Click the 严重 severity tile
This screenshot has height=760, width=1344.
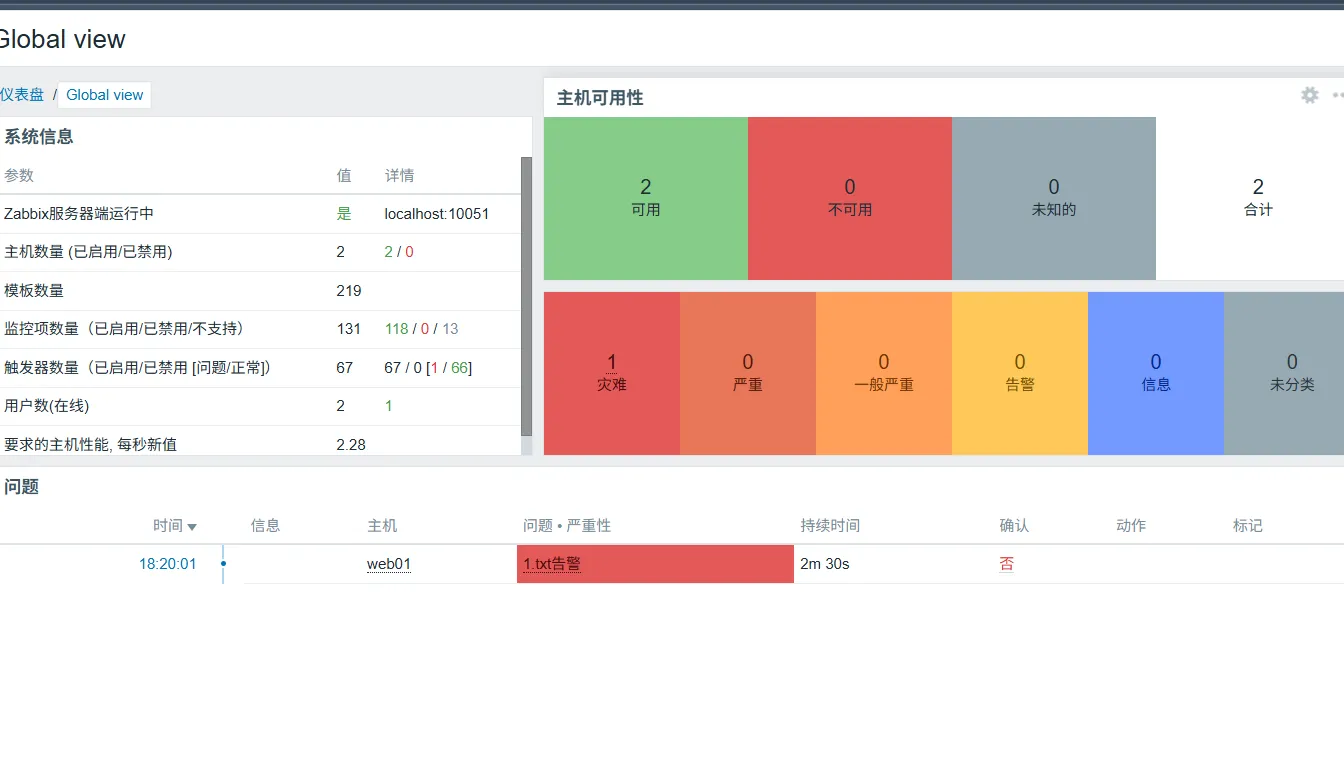click(747, 373)
